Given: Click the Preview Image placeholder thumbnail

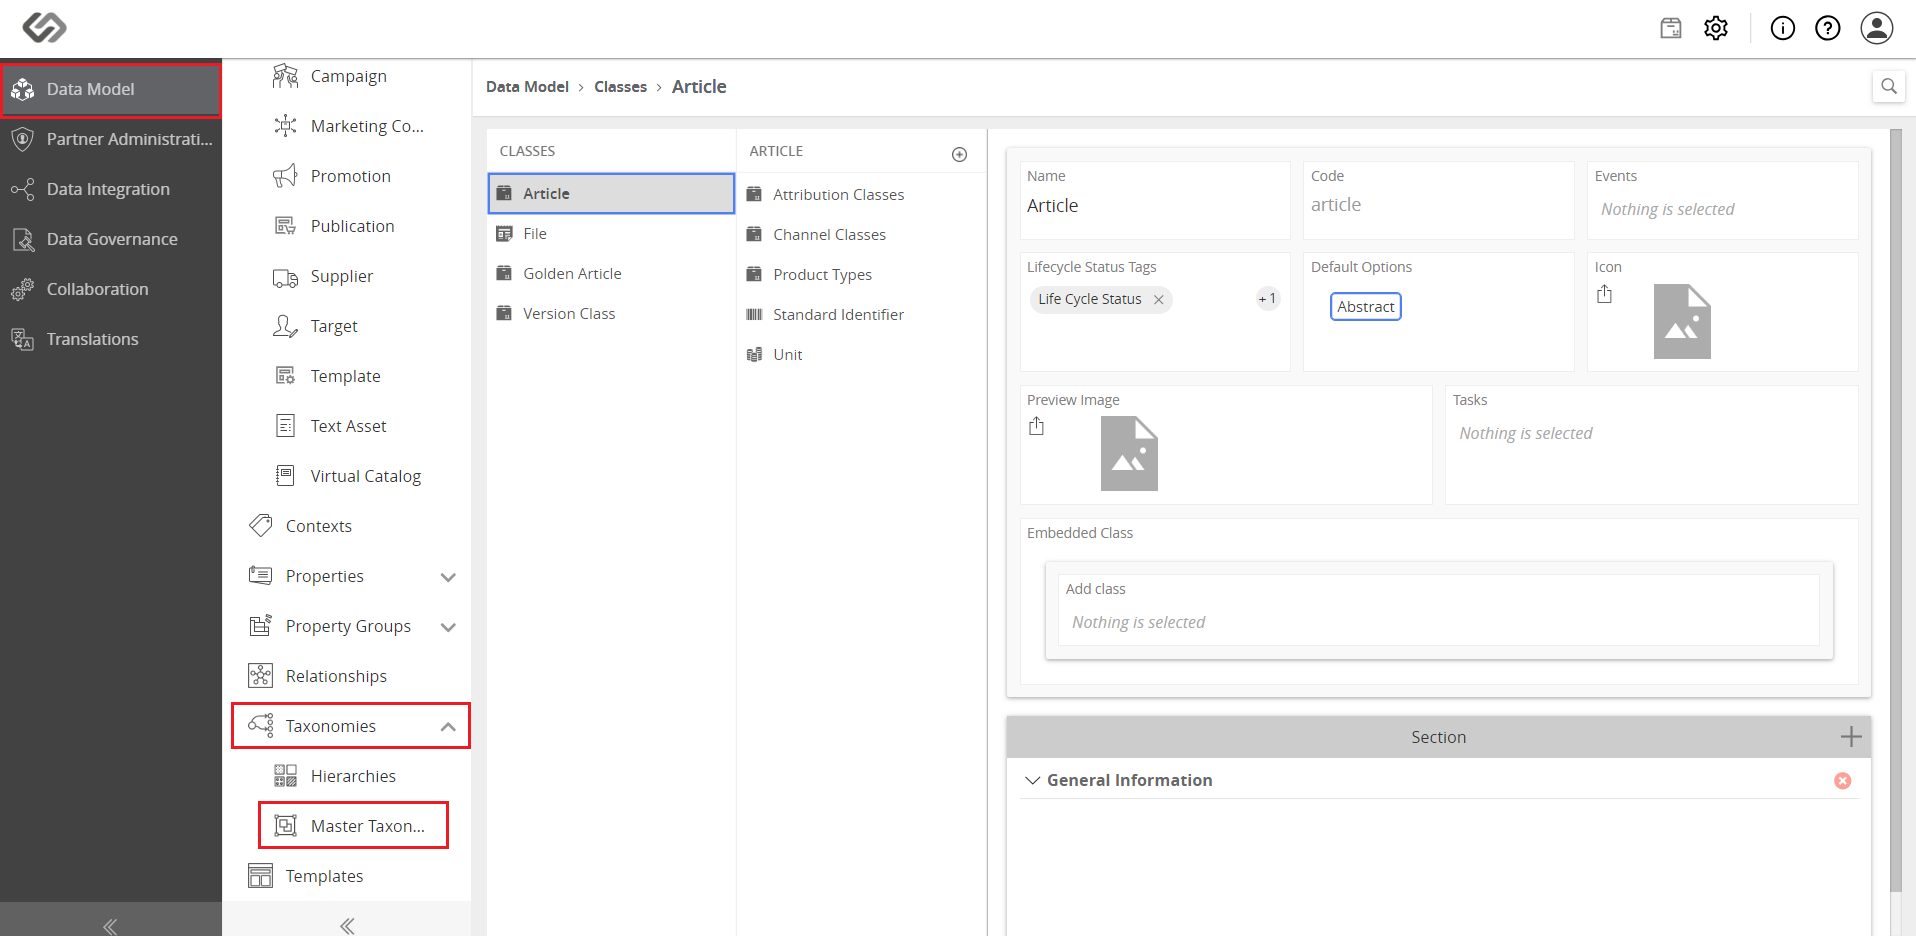Looking at the screenshot, I should [1129, 453].
